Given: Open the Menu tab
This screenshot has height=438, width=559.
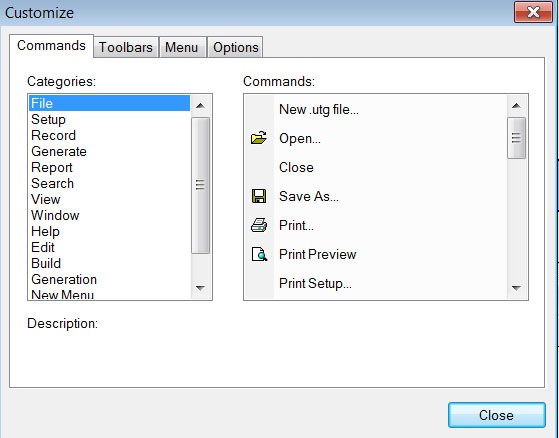Looking at the screenshot, I should tap(181, 47).
